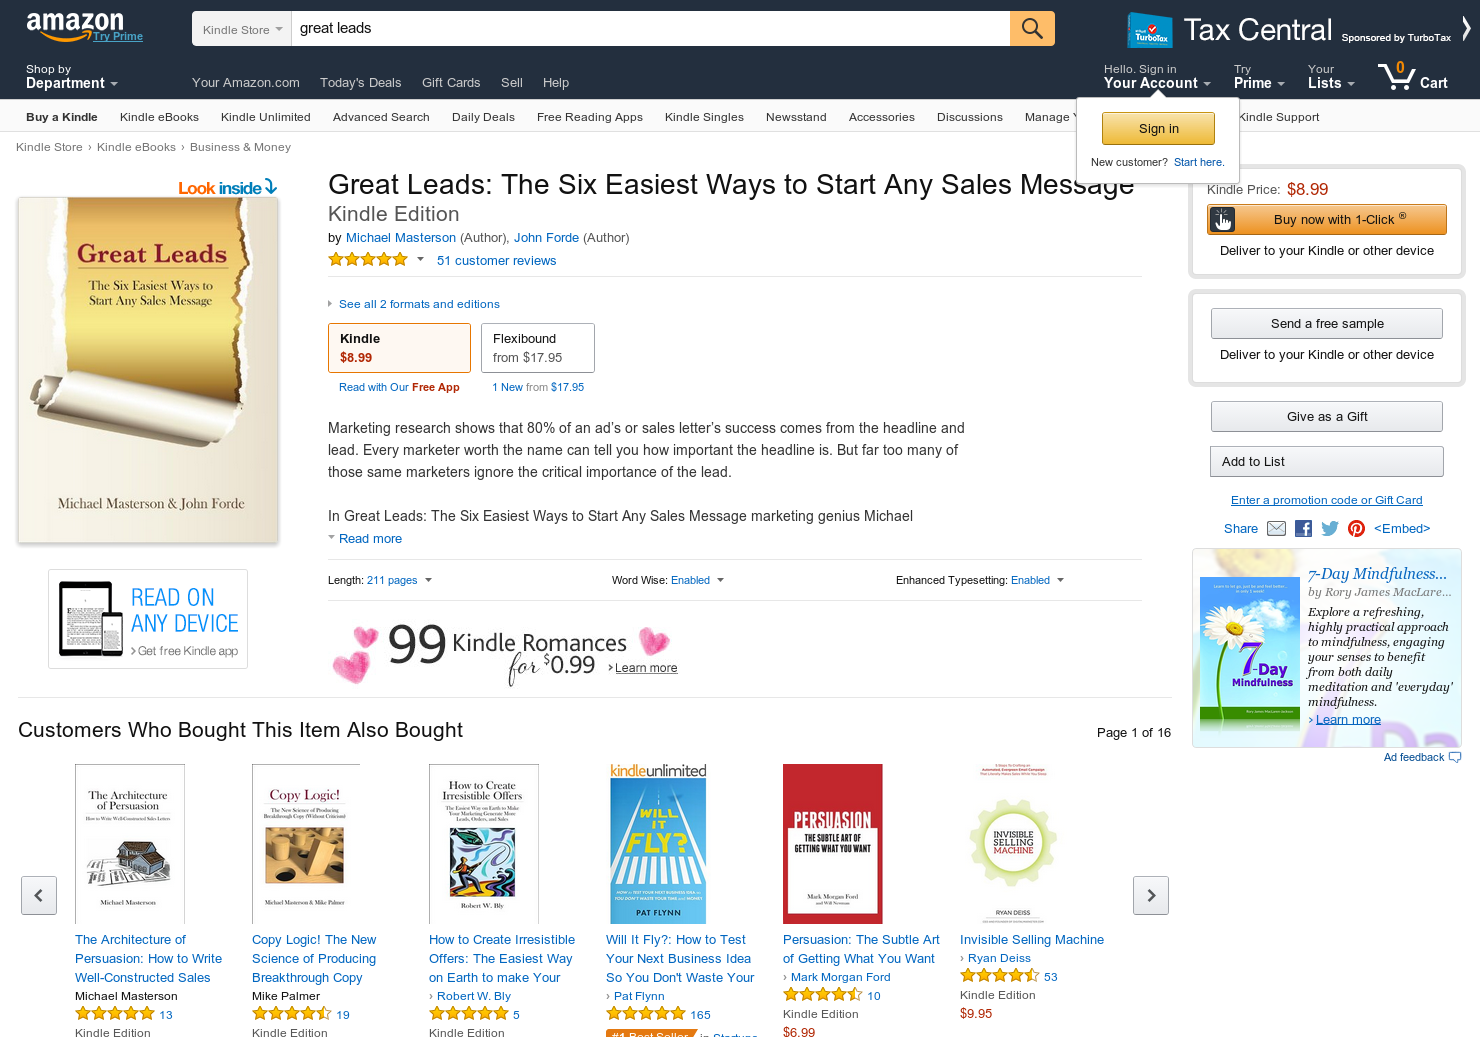Select the Flexibound format option
The image size is (1480, 1037).
click(538, 348)
